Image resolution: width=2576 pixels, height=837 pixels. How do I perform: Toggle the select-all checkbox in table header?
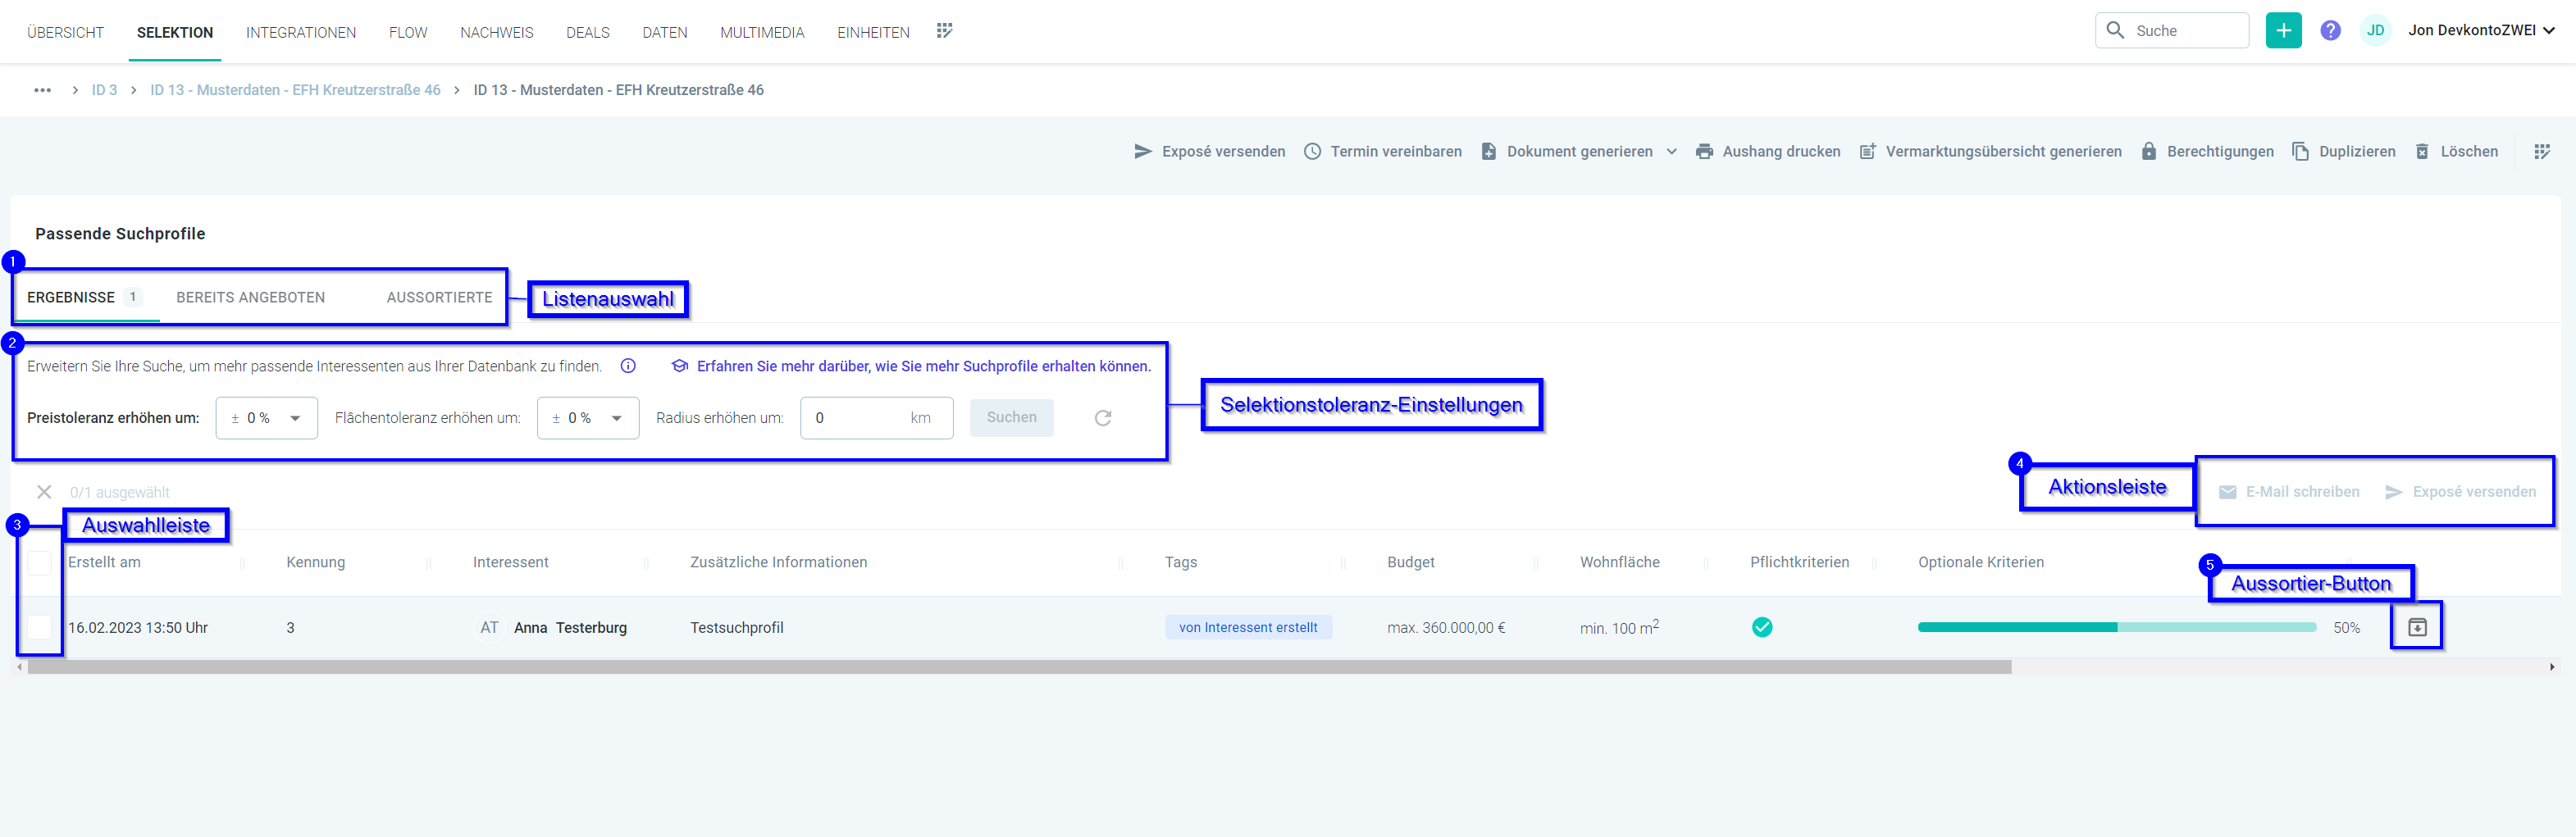[39, 563]
